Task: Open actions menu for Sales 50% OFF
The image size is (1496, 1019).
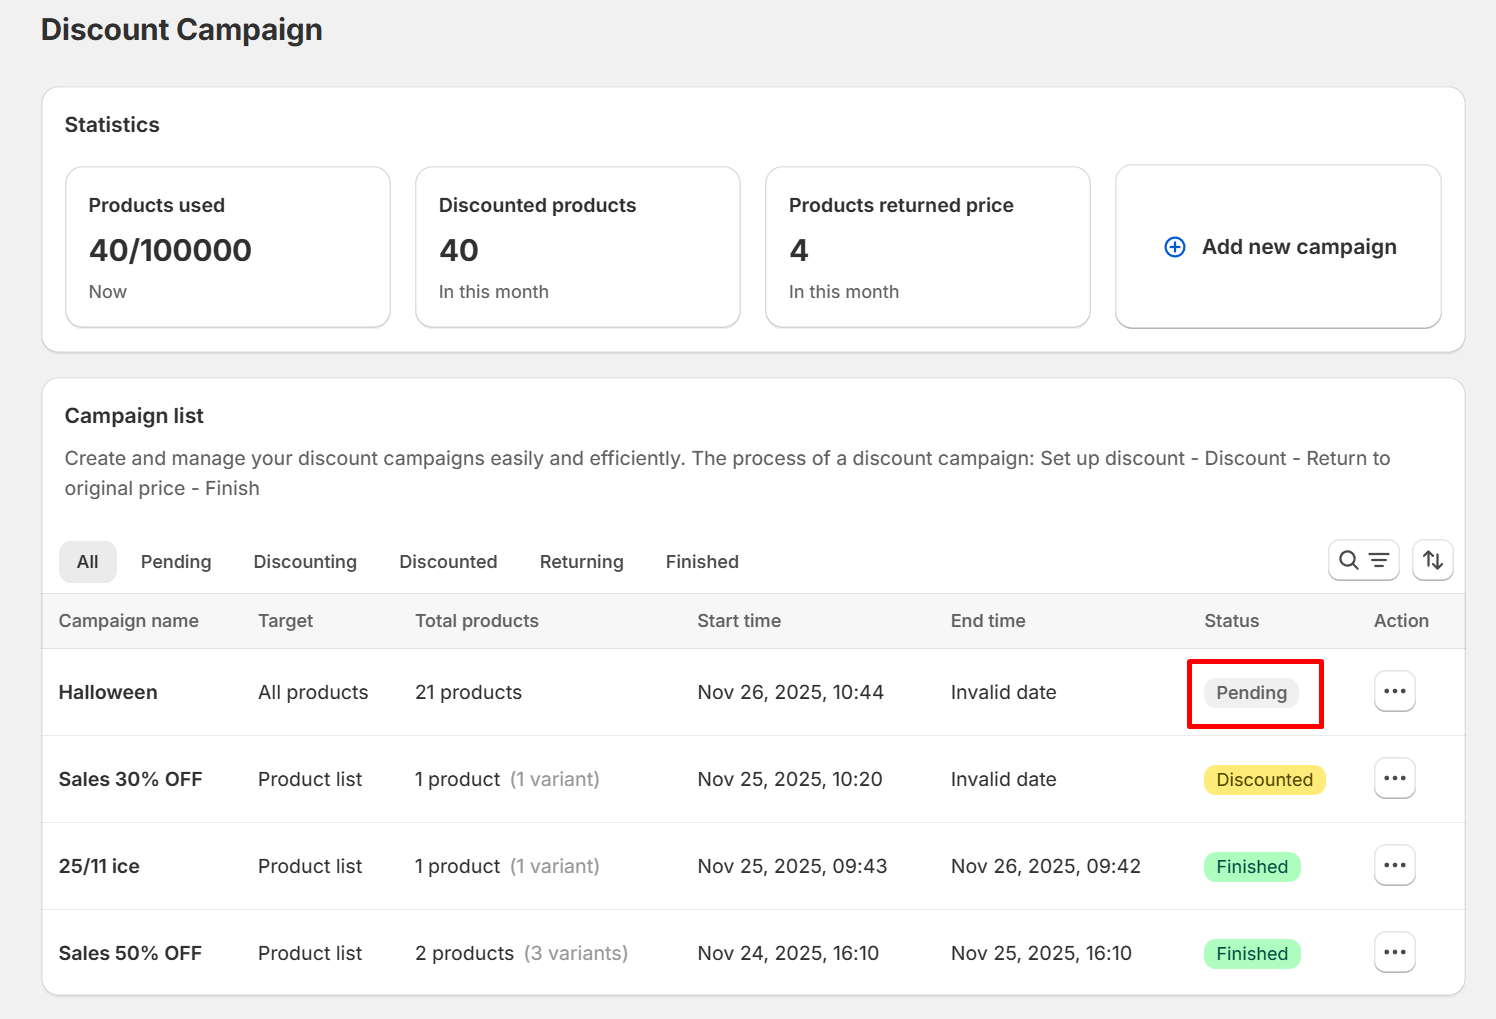Action: (1394, 953)
